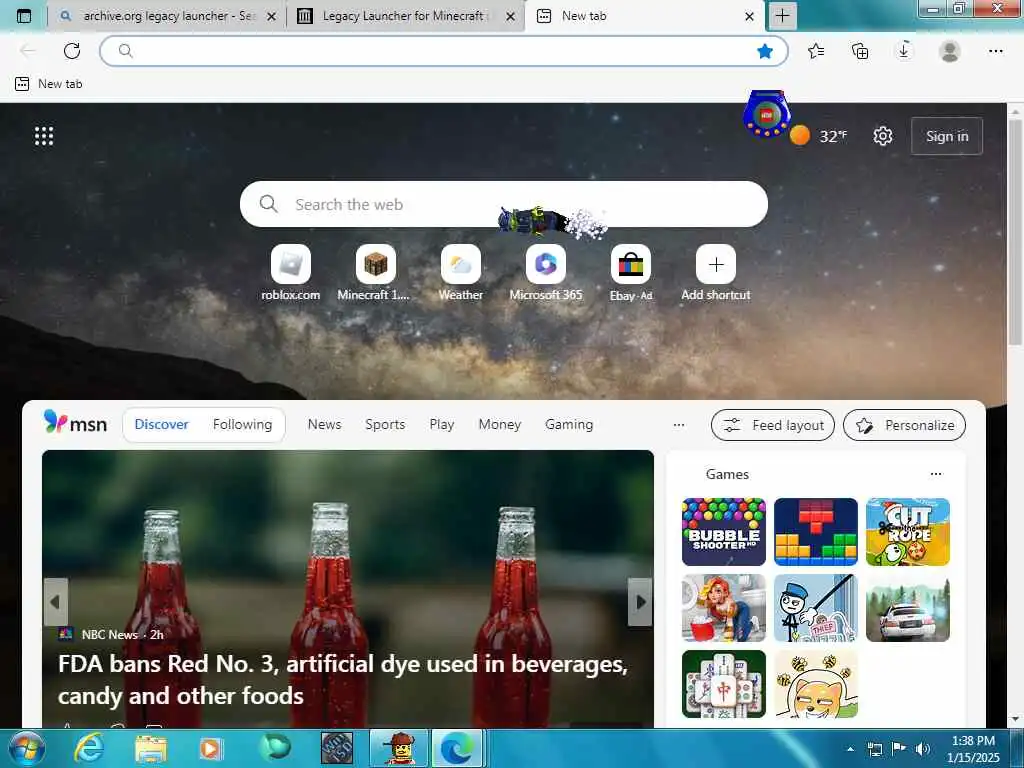The width and height of the screenshot is (1024, 768).
Task: Open a new browser tab
Action: pyautogui.click(x=782, y=16)
